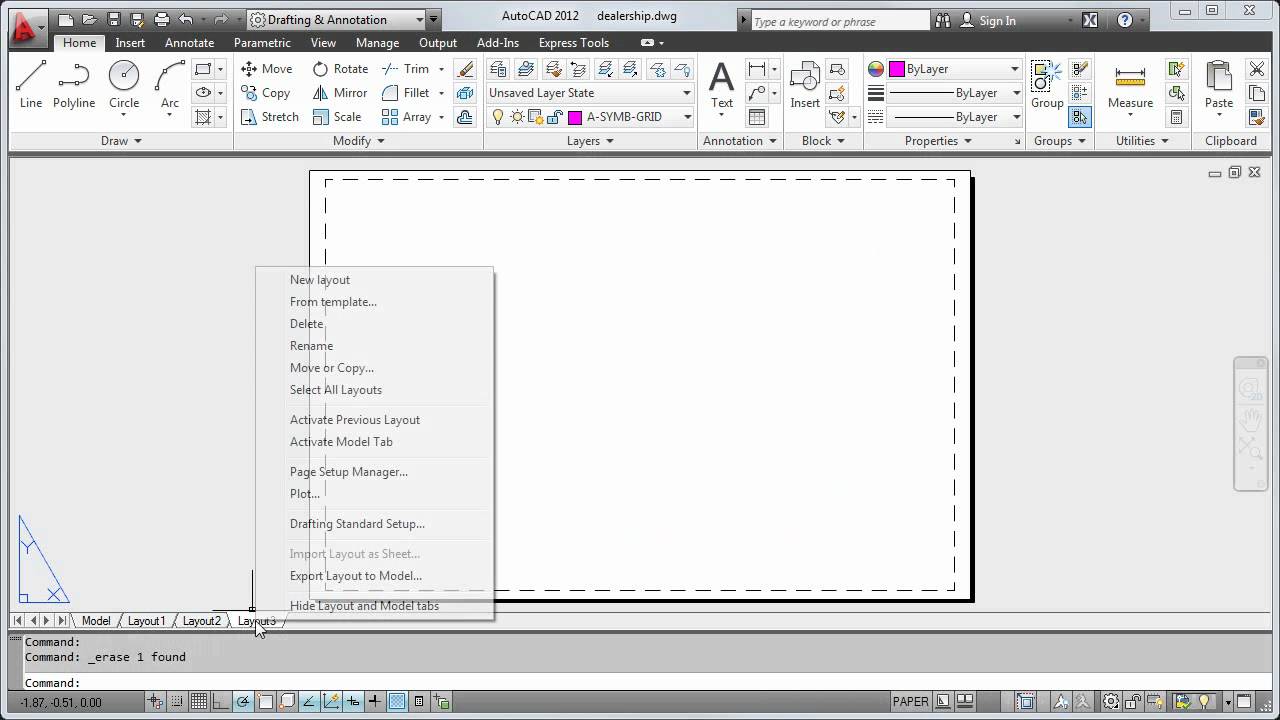Activate the Move command

click(266, 68)
